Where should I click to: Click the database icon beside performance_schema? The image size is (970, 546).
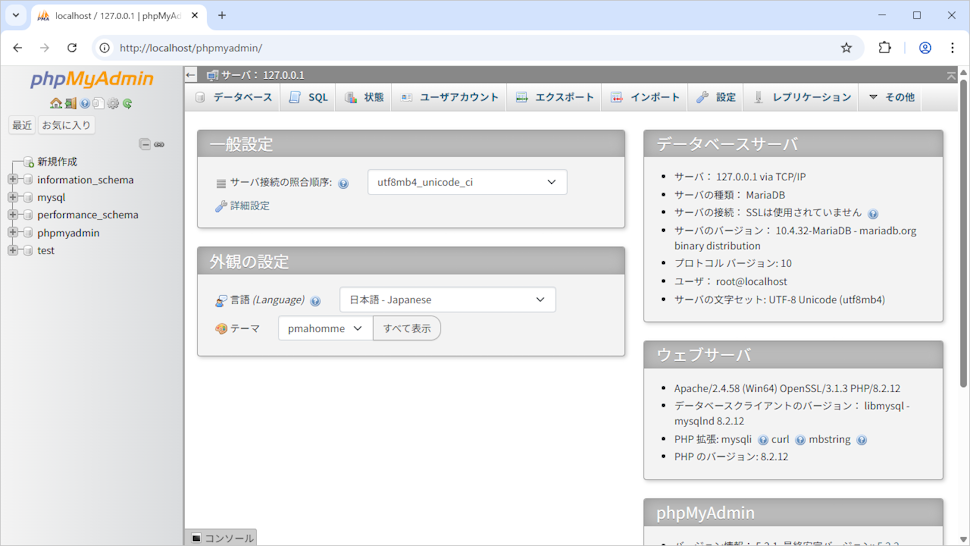(x=28, y=215)
